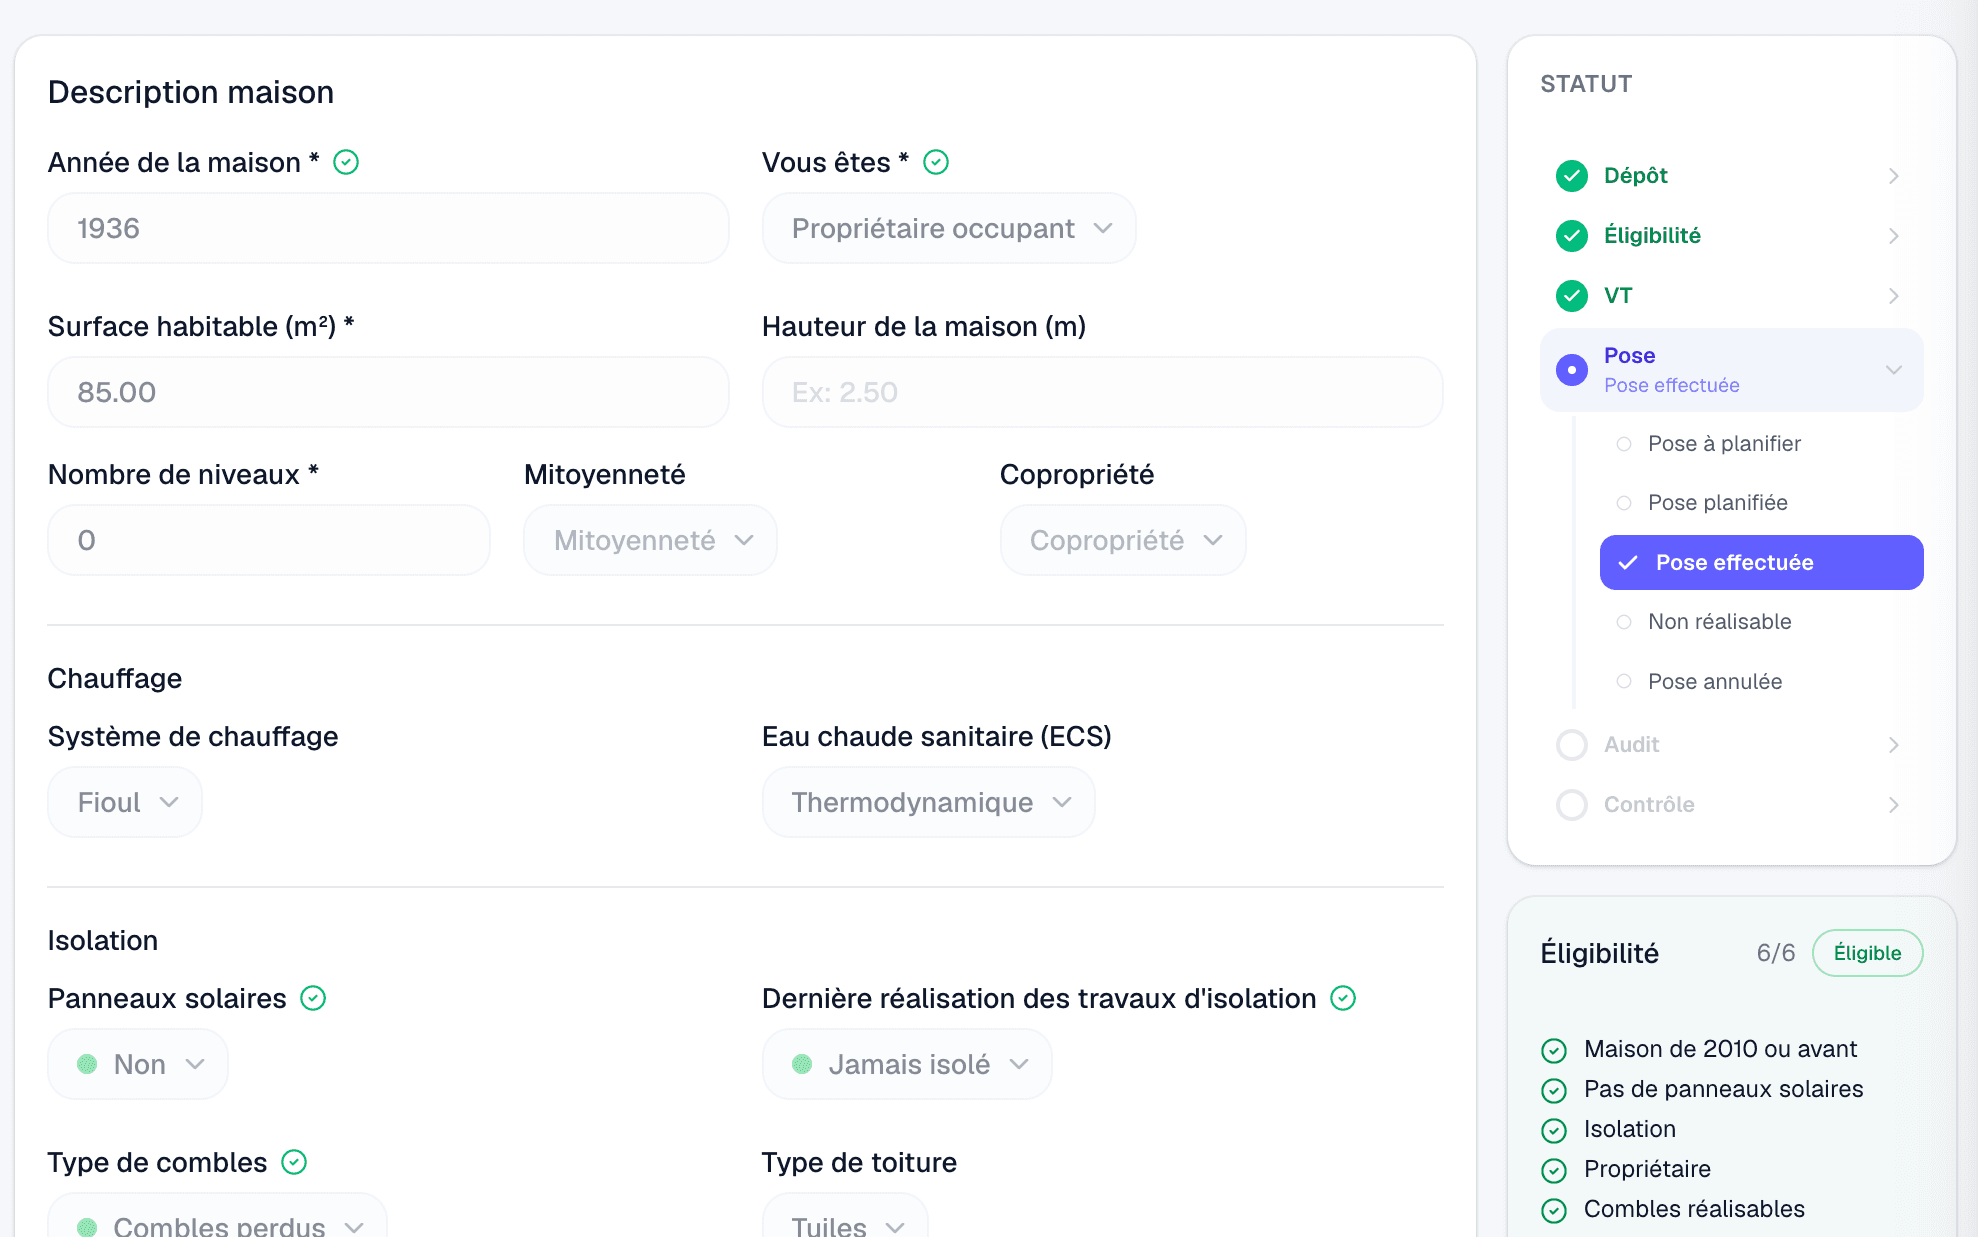The height and width of the screenshot is (1237, 1978).
Task: Click the check icon beside Pas de panneaux solaires
Action: [1554, 1090]
